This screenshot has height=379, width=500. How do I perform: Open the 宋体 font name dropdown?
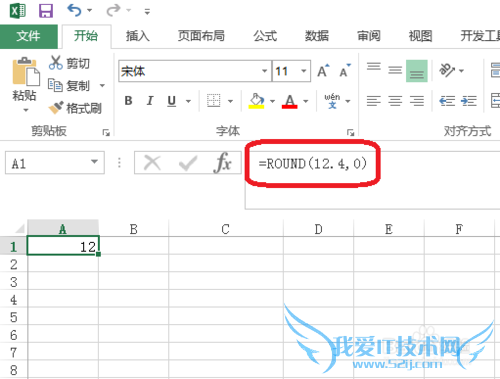[x=264, y=71]
